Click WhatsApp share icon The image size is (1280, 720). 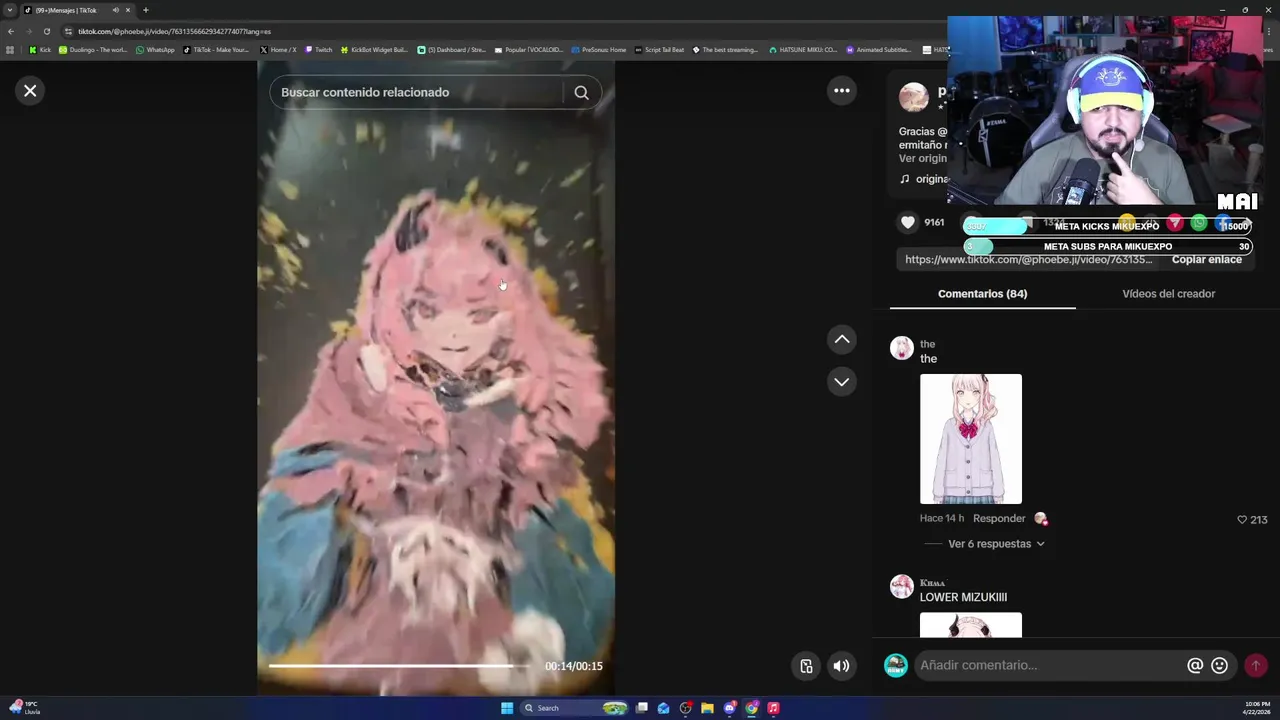point(1199,222)
